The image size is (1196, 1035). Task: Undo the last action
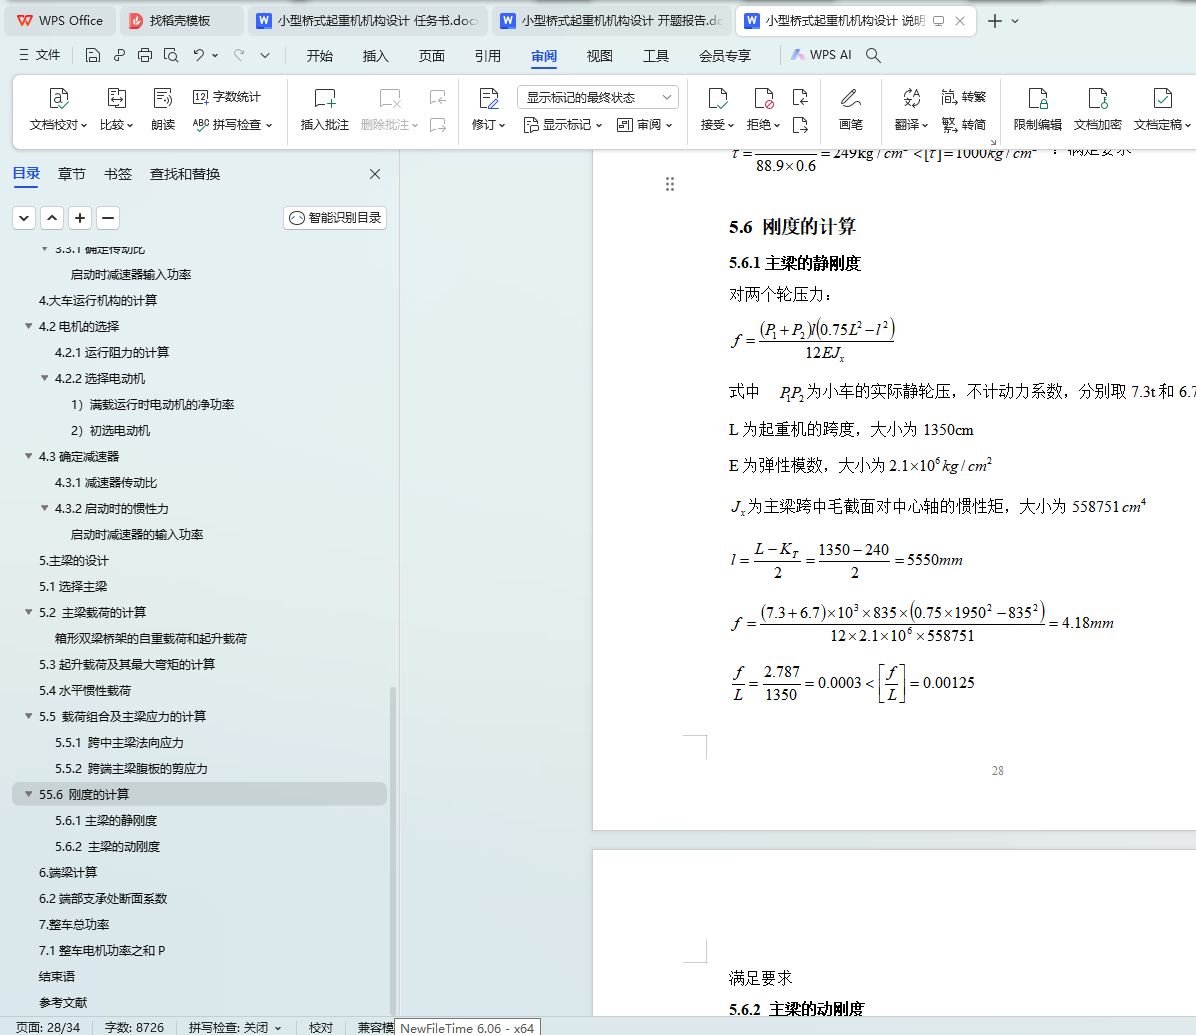pyautogui.click(x=198, y=55)
